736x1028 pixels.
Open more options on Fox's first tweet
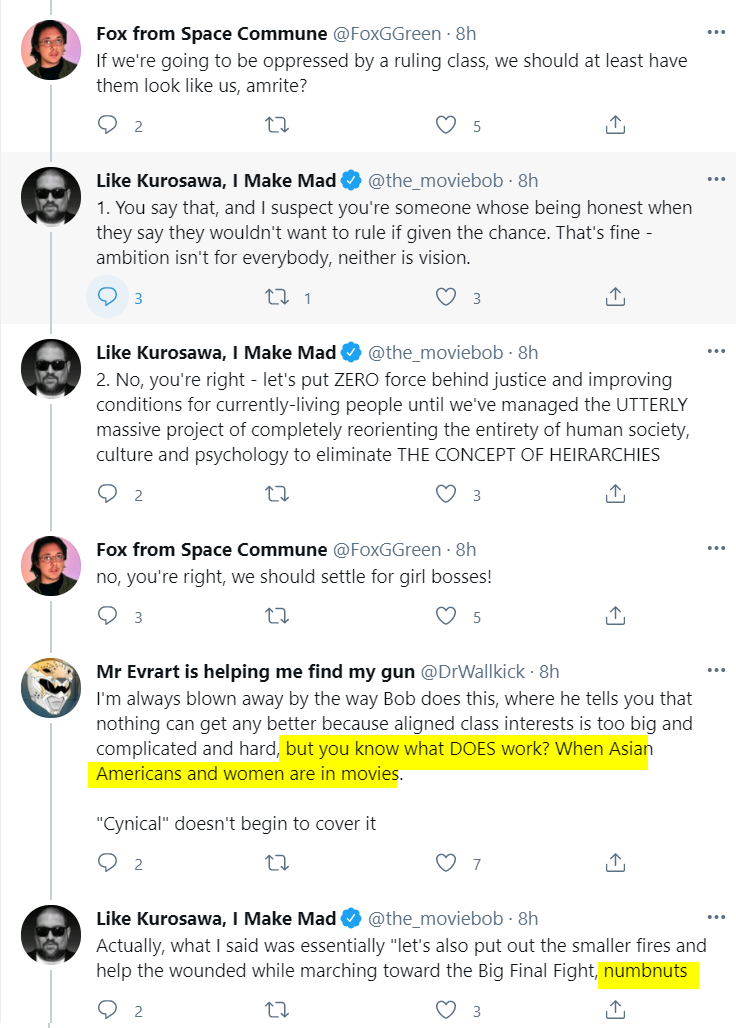[716, 32]
